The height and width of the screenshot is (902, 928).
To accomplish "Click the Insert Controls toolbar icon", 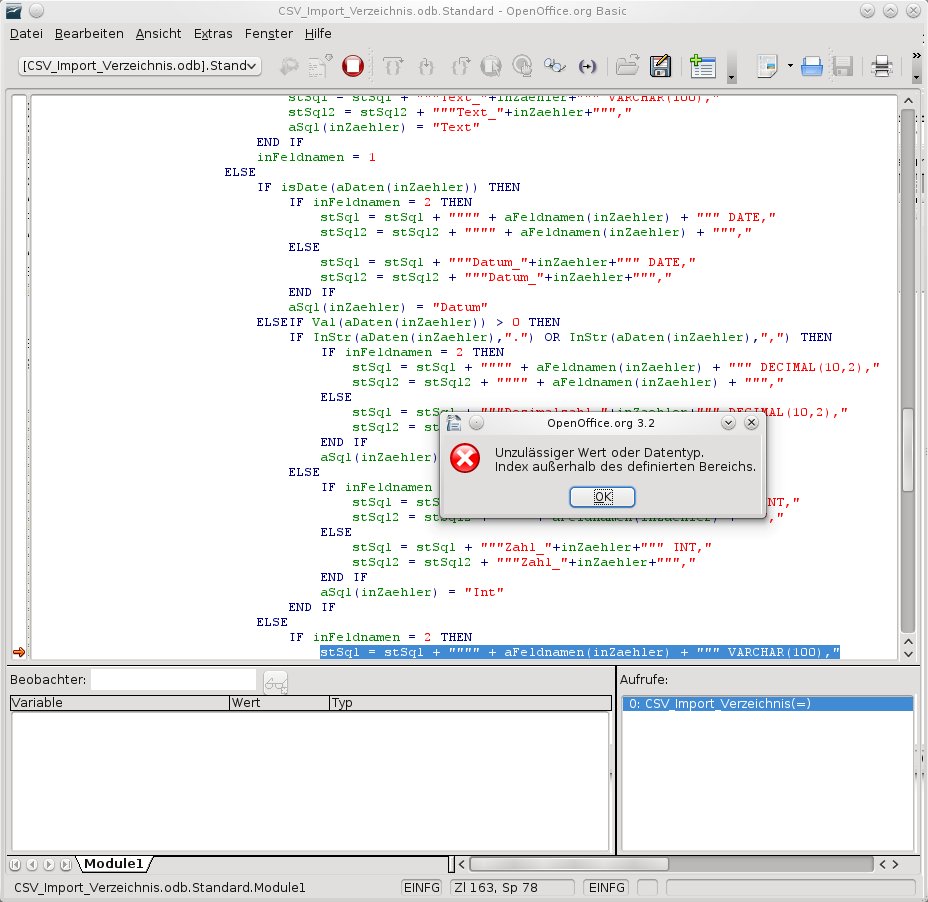I will pos(702,66).
